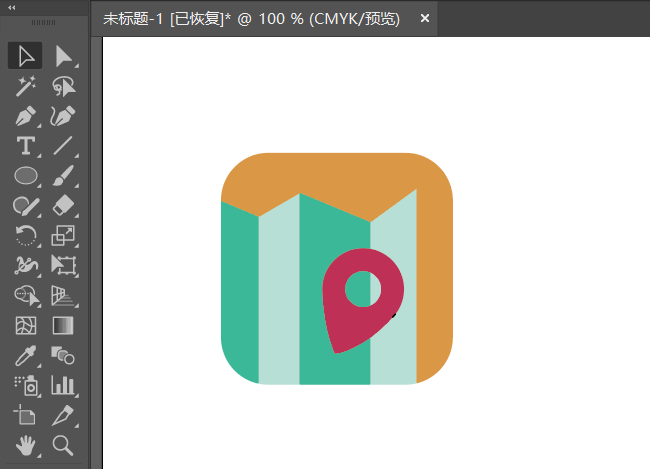Select the Mesh tool
650x469 pixels.
point(25,326)
